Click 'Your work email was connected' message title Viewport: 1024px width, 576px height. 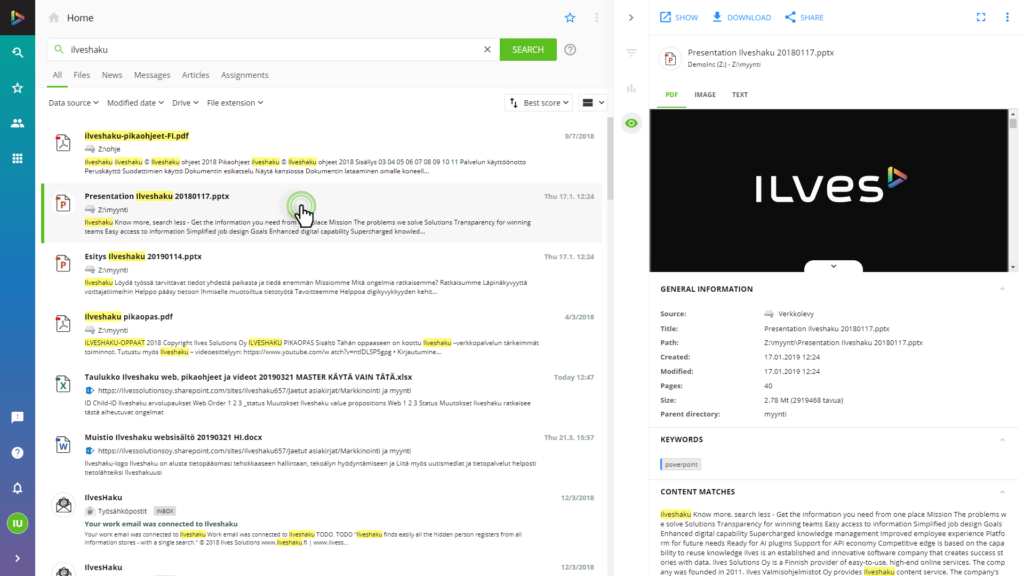[161, 524]
